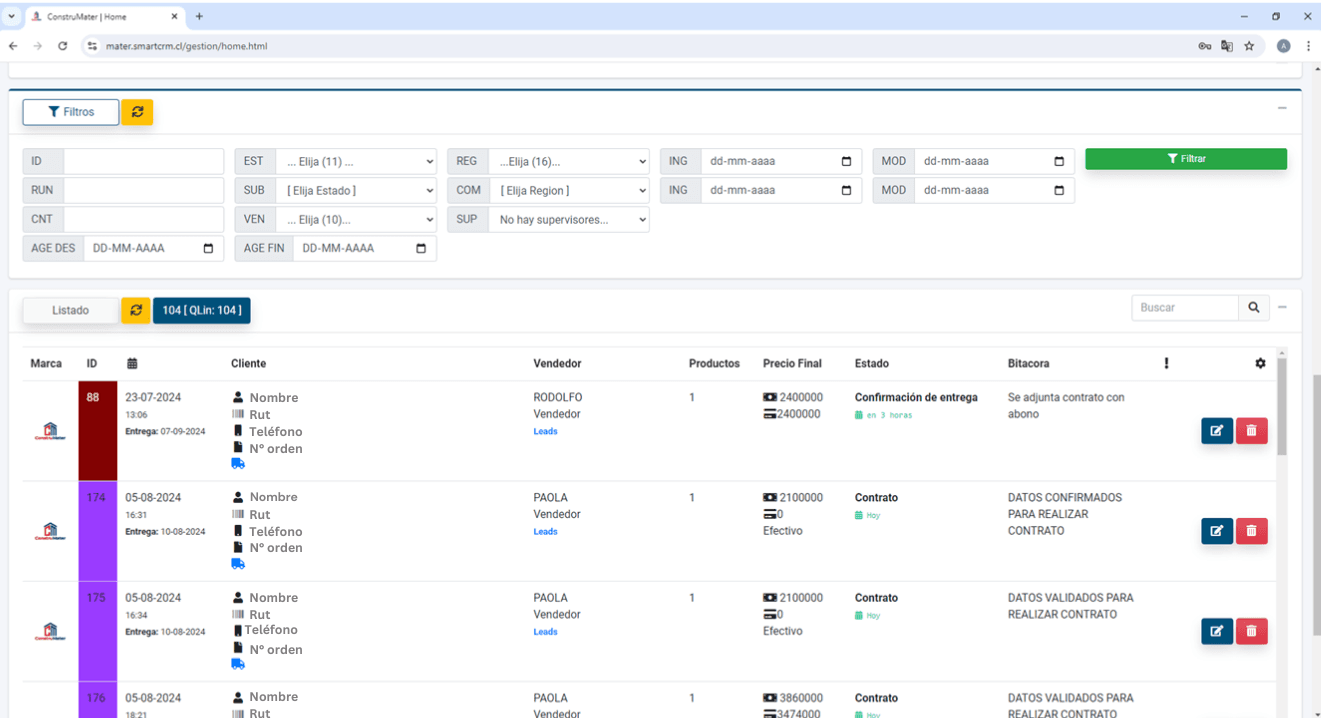
Task: Click the browser address bar URL
Action: [187, 46]
